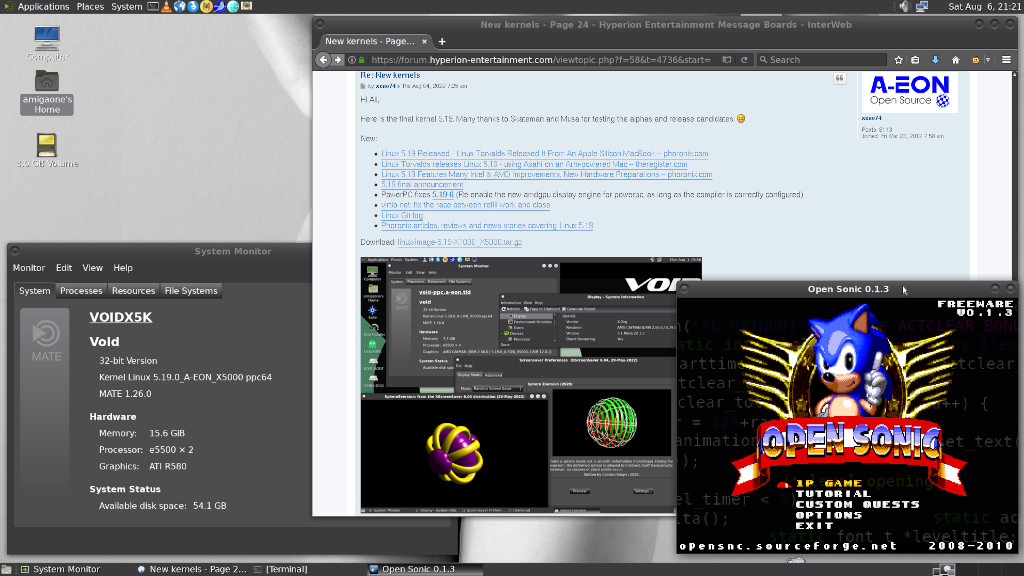
Task: Click the green padlock security icon
Action: 362,59
